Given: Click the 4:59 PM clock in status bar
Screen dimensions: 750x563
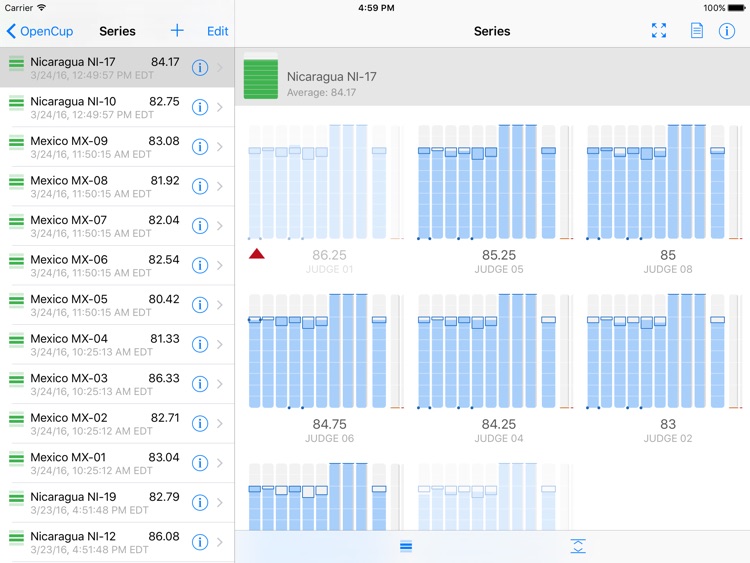Looking at the screenshot, I should 376,8.
